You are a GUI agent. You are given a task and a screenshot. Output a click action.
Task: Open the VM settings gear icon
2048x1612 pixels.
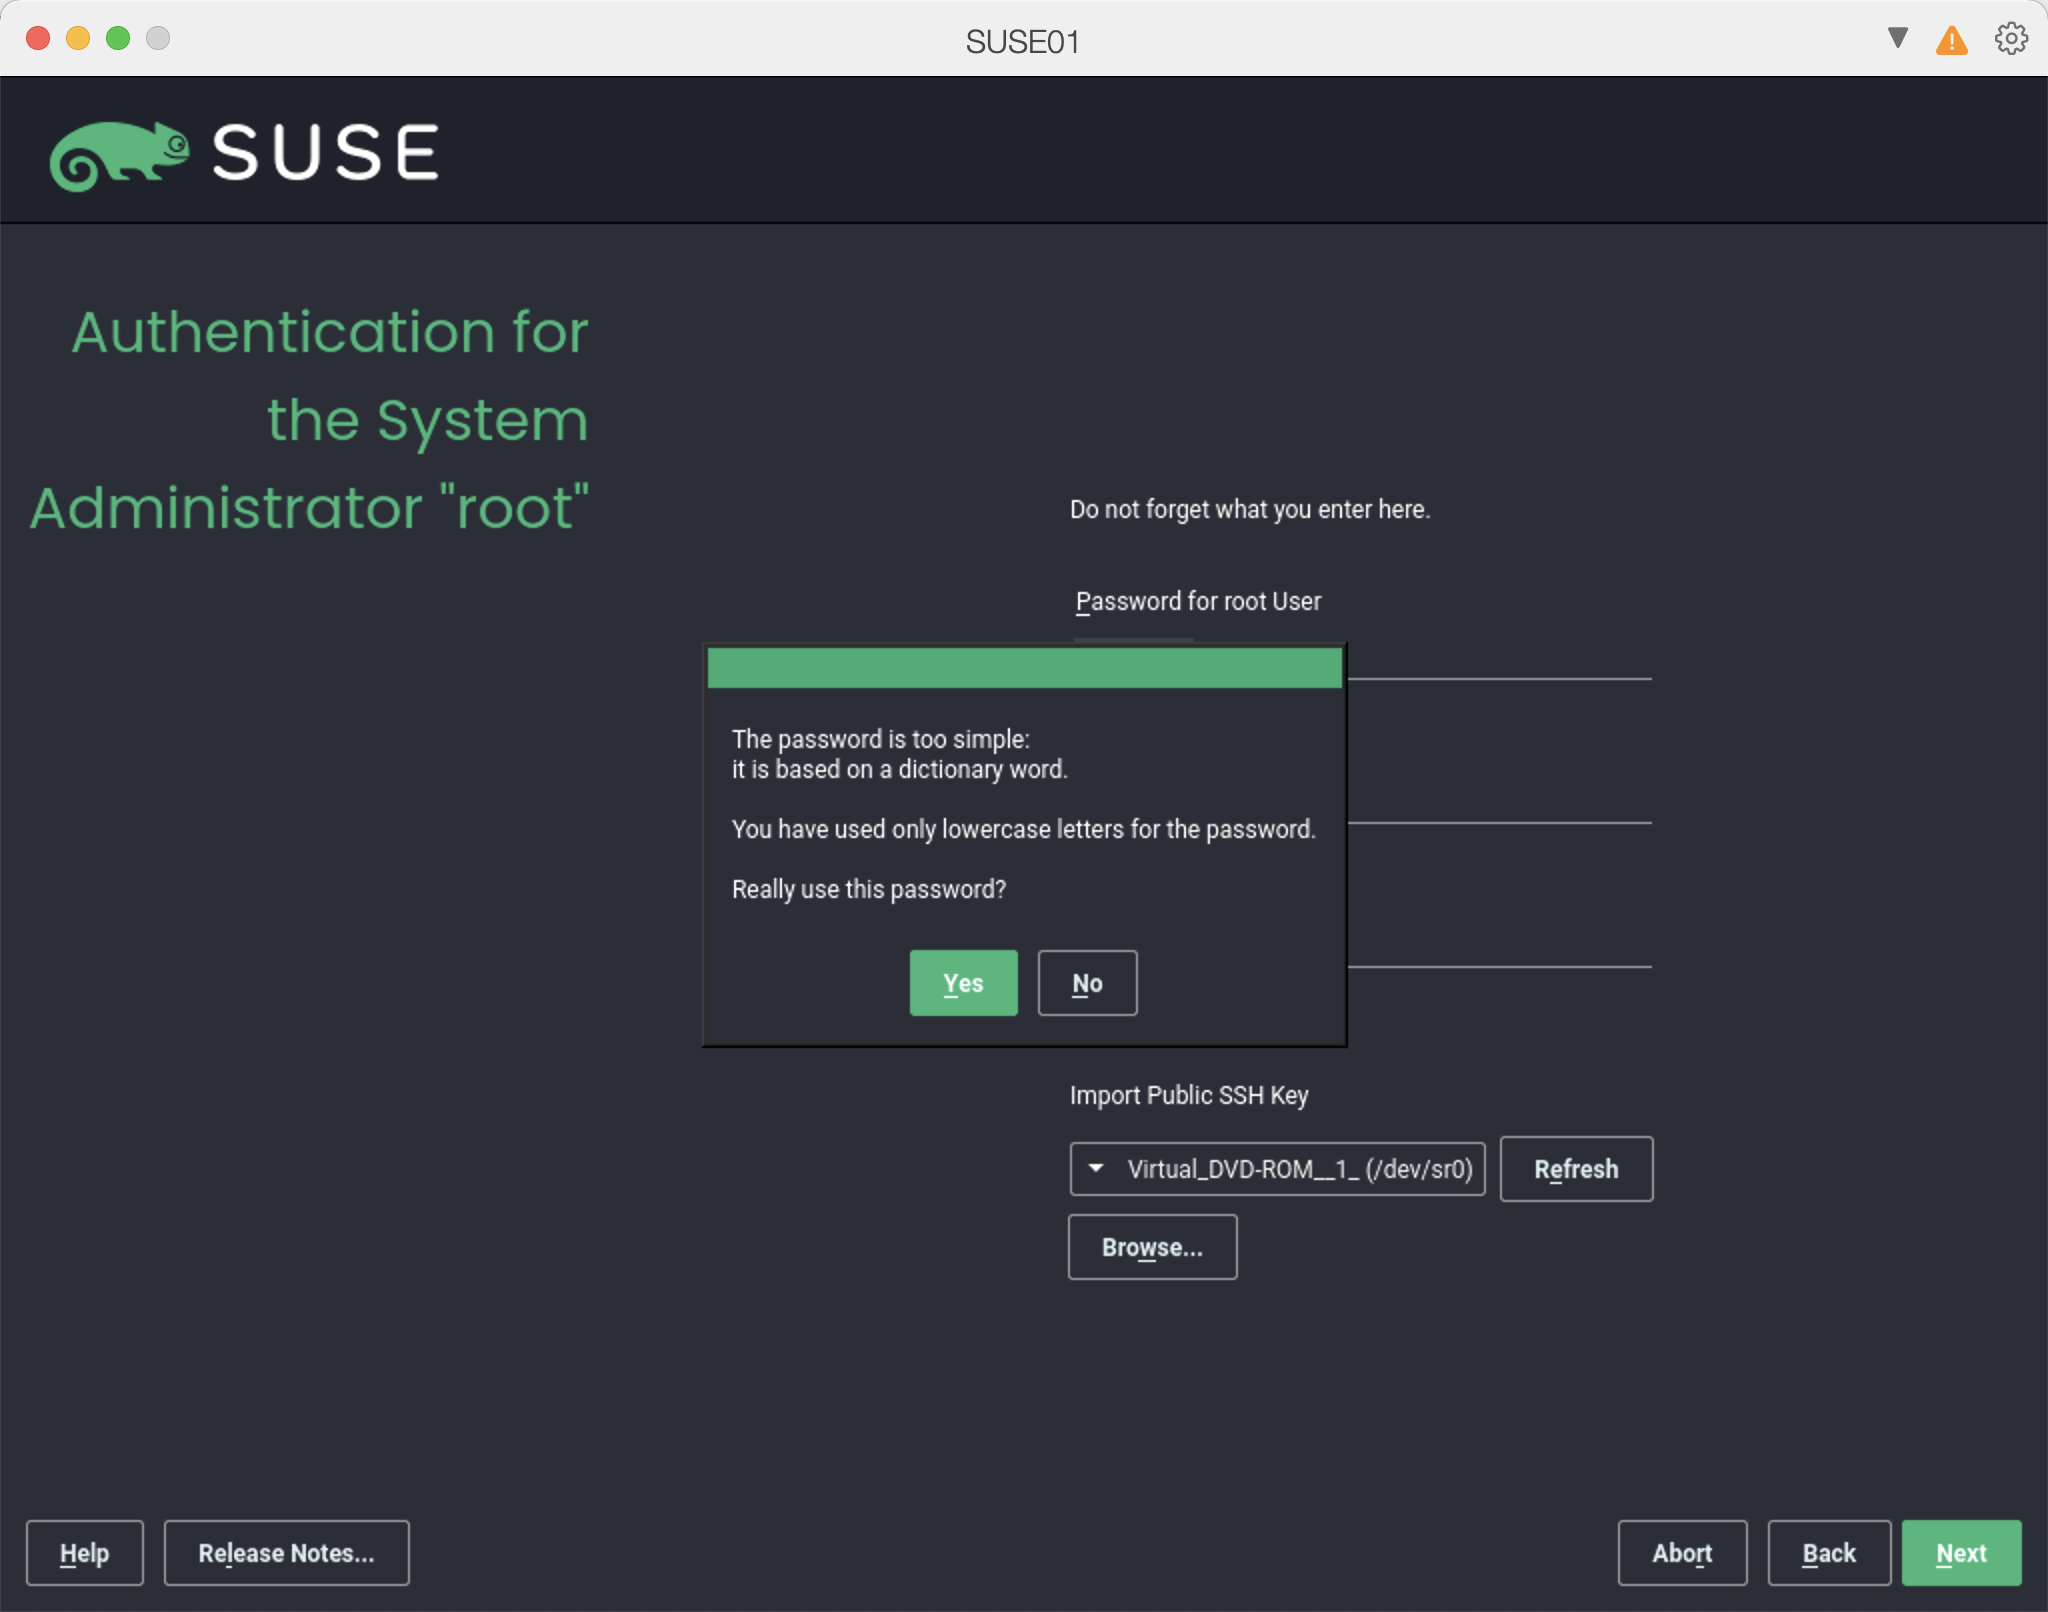2011,39
